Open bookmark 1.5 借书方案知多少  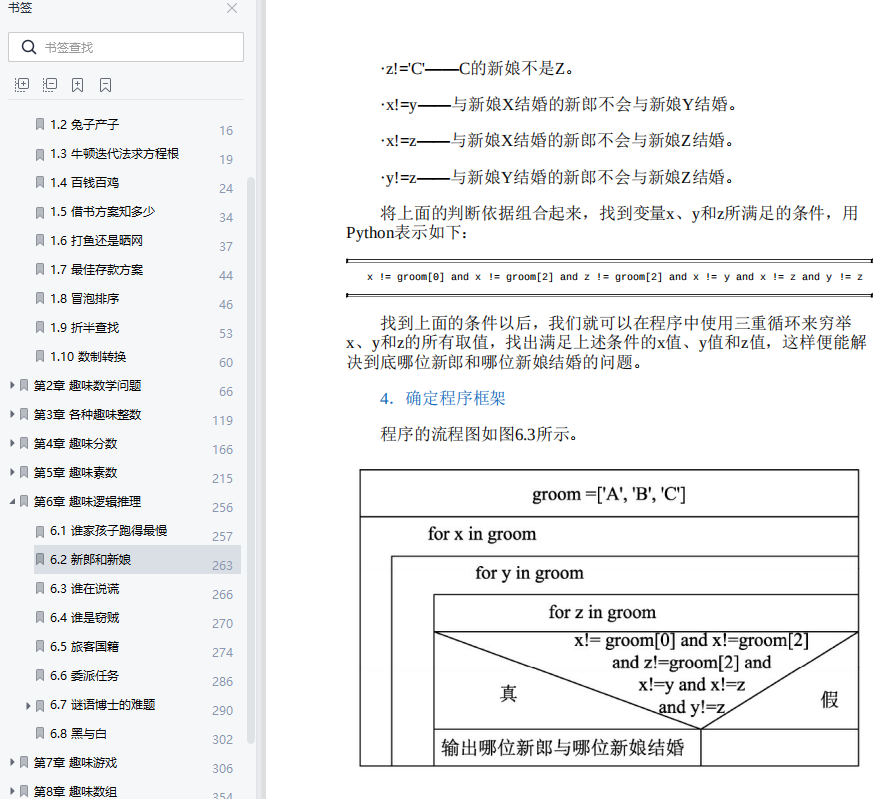tap(102, 212)
